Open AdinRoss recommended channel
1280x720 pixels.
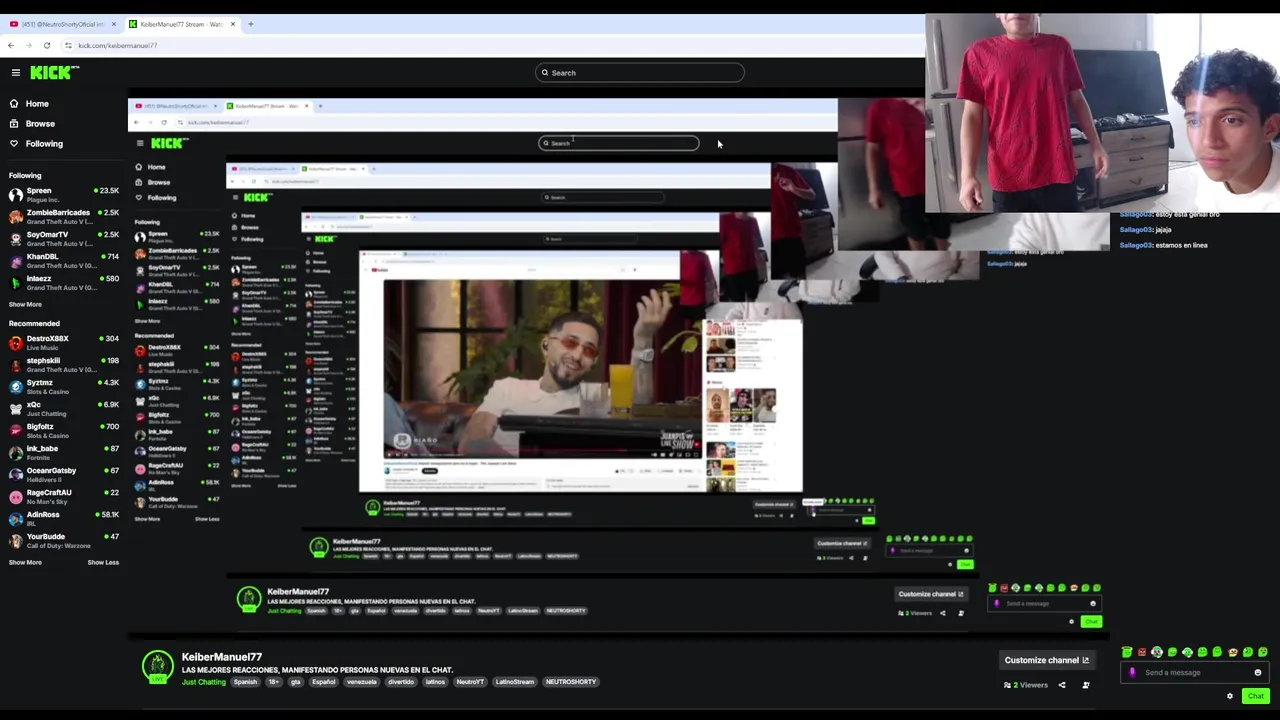(63, 518)
